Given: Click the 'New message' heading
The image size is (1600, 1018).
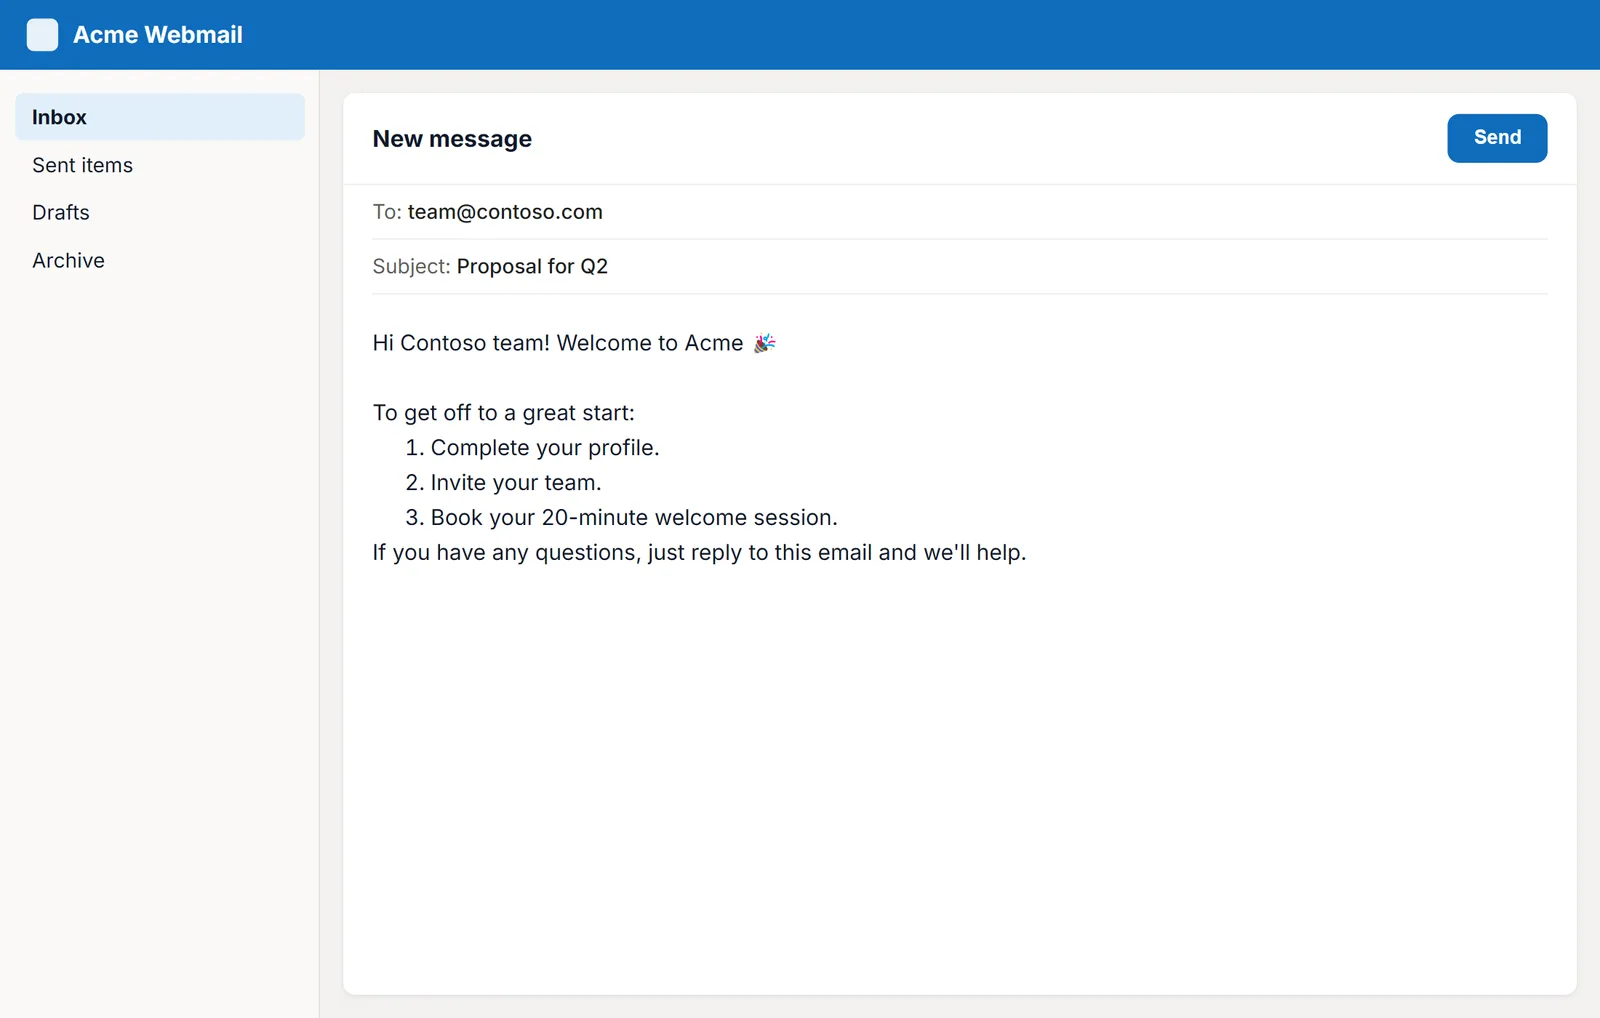Looking at the screenshot, I should [x=452, y=139].
